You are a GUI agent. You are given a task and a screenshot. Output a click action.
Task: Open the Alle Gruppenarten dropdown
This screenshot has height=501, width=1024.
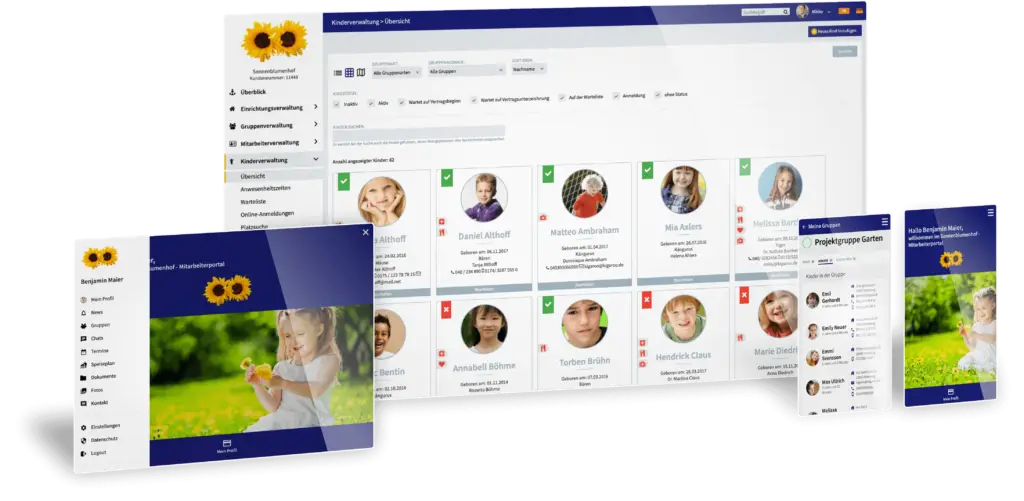point(396,71)
